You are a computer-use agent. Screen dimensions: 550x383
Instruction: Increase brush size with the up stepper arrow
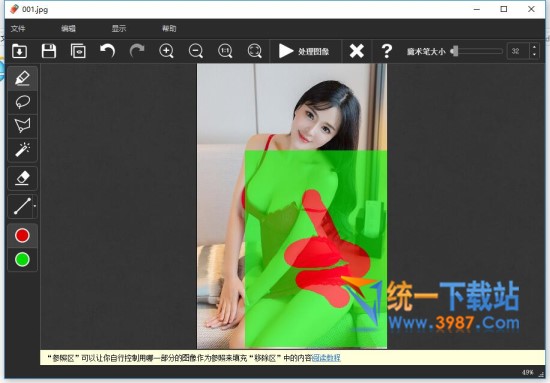534,47
